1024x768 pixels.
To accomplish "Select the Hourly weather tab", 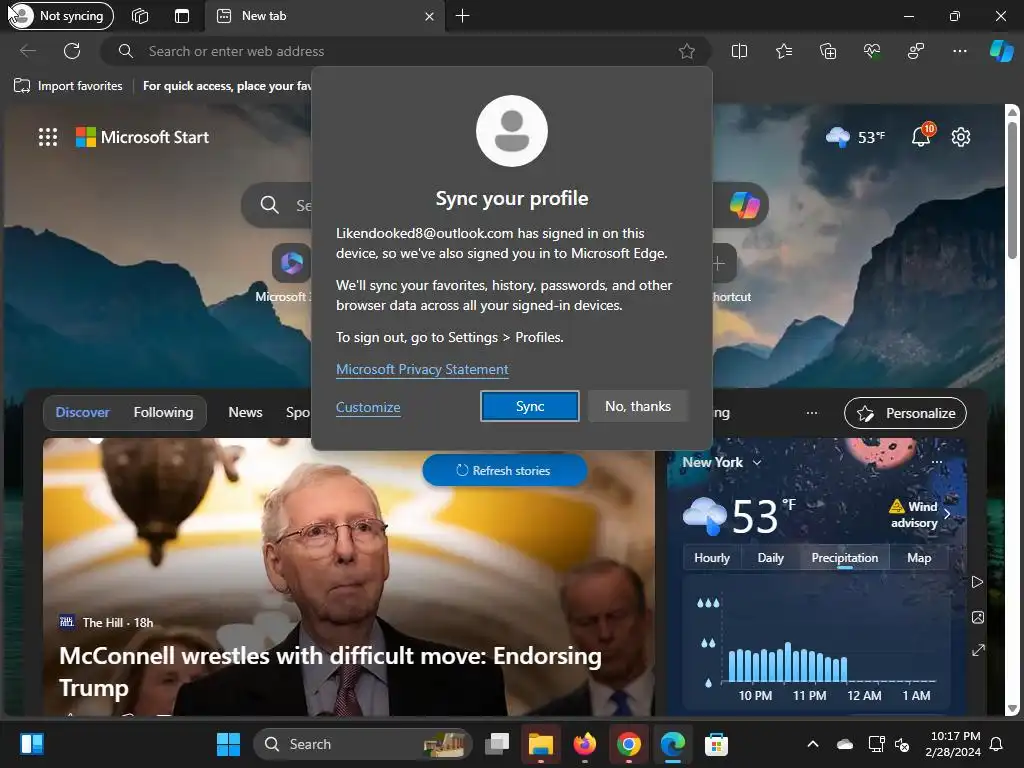I will [711, 558].
